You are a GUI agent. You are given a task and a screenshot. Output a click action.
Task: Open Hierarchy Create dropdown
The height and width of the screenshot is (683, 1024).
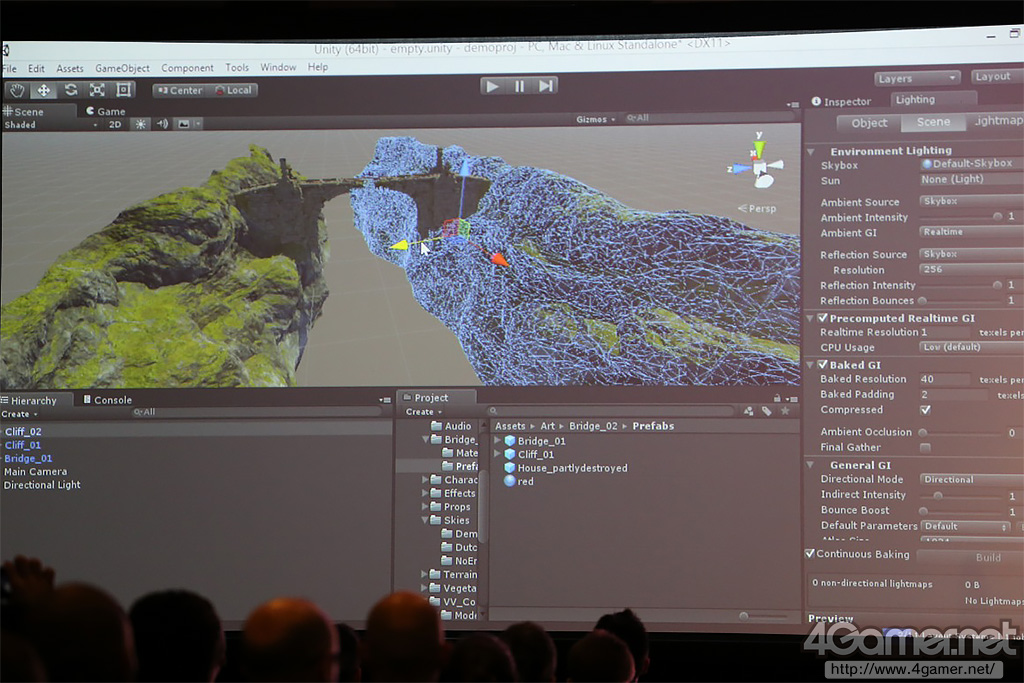point(20,414)
